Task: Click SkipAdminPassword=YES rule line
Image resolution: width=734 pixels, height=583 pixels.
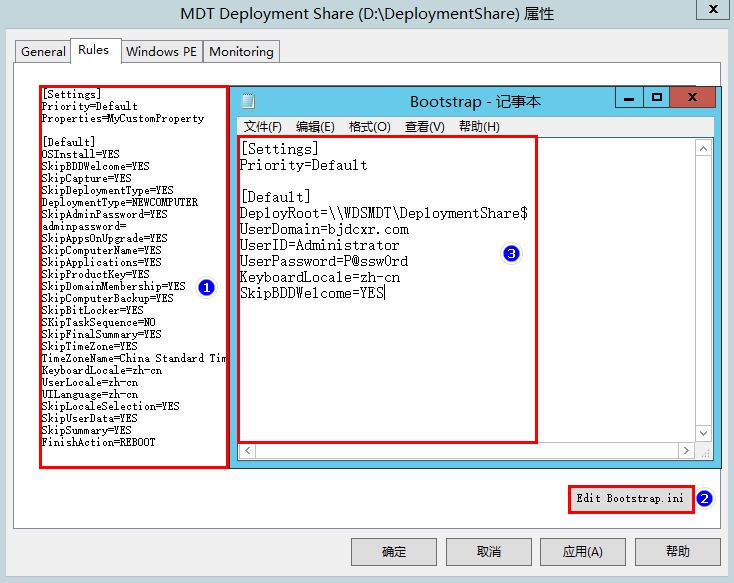Action: click(x=104, y=214)
